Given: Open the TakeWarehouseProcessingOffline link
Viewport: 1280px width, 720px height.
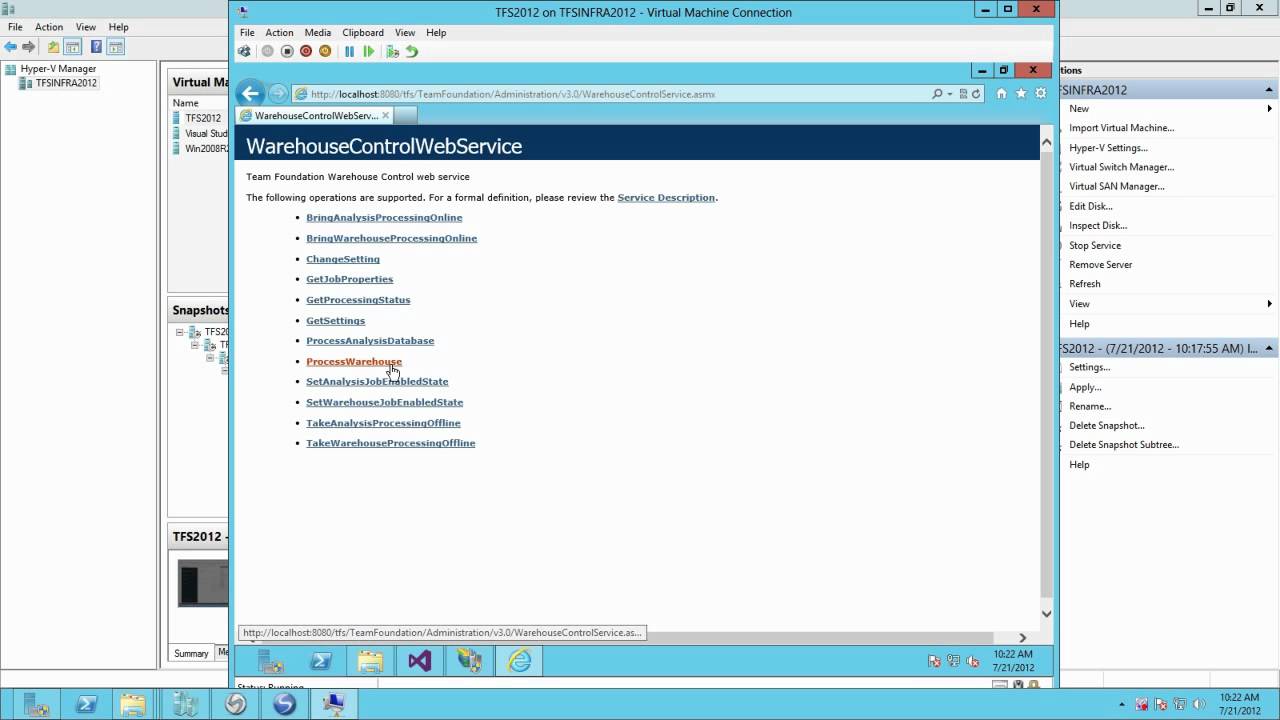Looking at the screenshot, I should pos(390,443).
